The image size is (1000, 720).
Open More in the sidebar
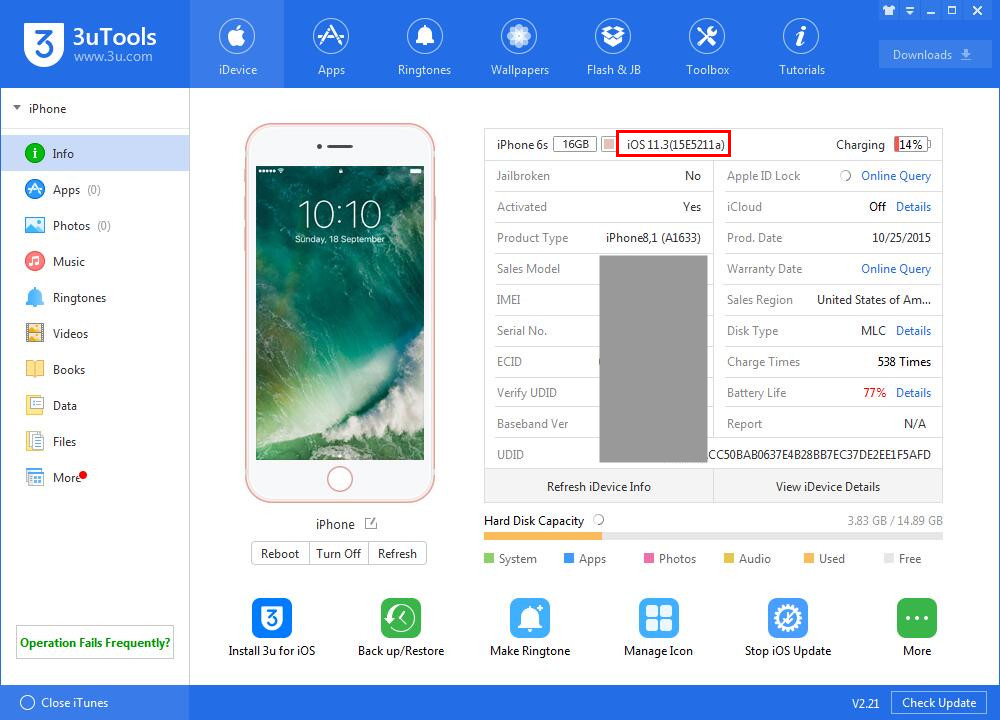tap(95, 478)
